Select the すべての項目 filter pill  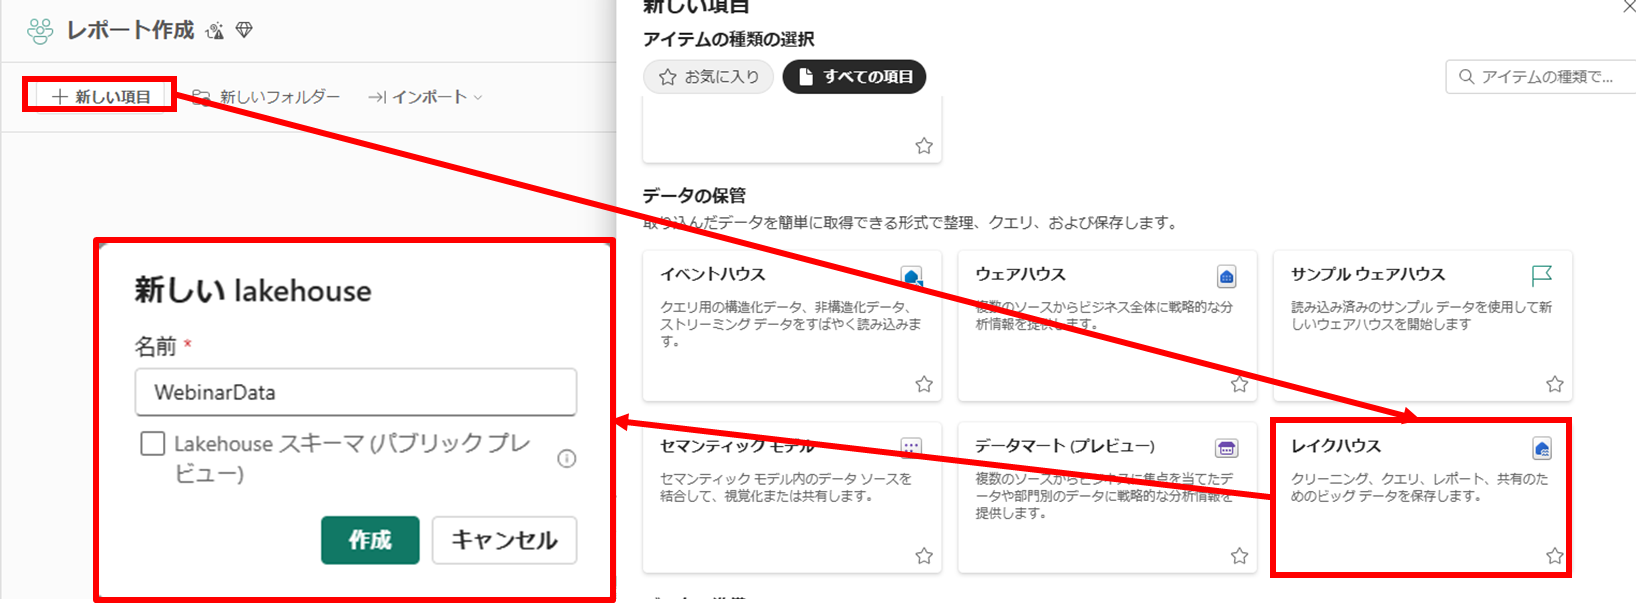[x=855, y=77]
